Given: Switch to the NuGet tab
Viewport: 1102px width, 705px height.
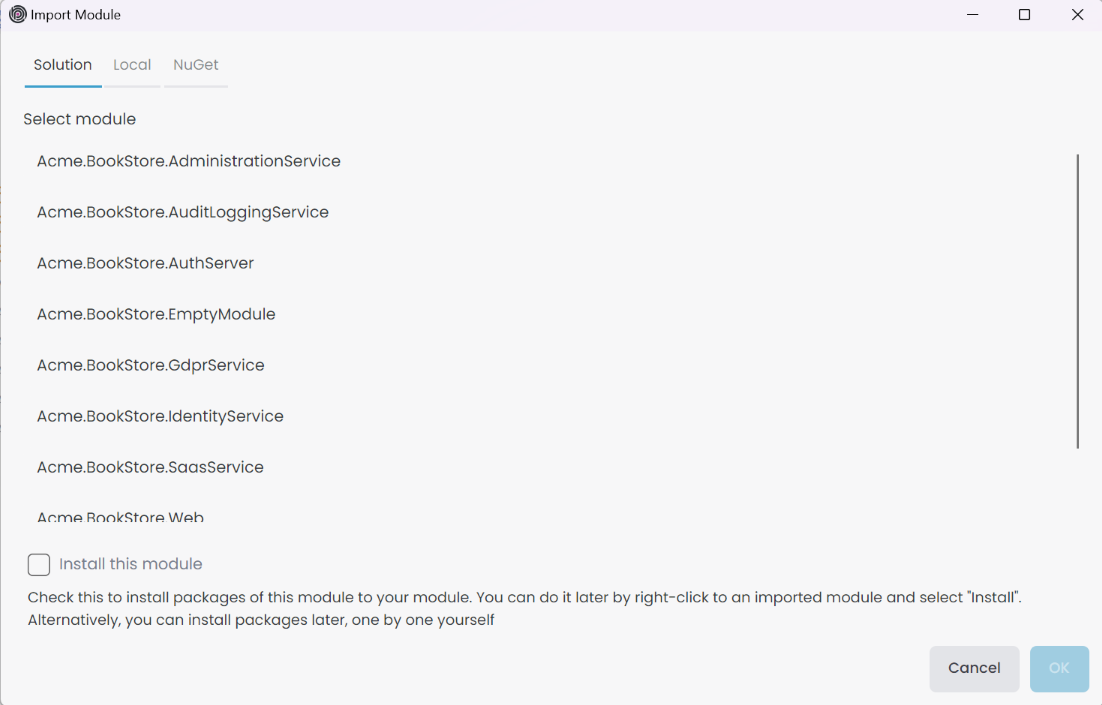Looking at the screenshot, I should point(195,64).
